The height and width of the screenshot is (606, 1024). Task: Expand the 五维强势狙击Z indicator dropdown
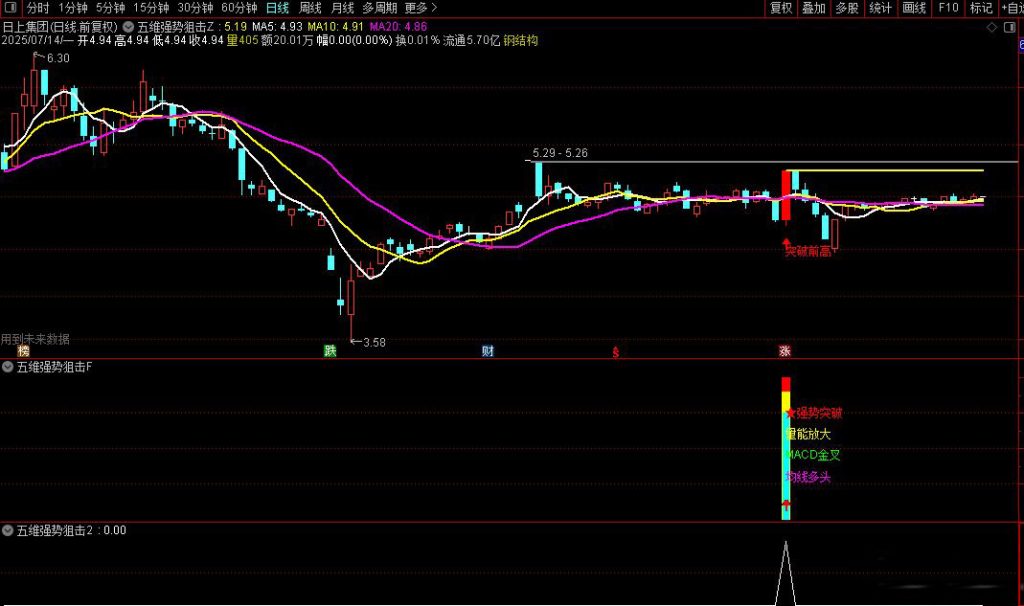click(x=130, y=25)
